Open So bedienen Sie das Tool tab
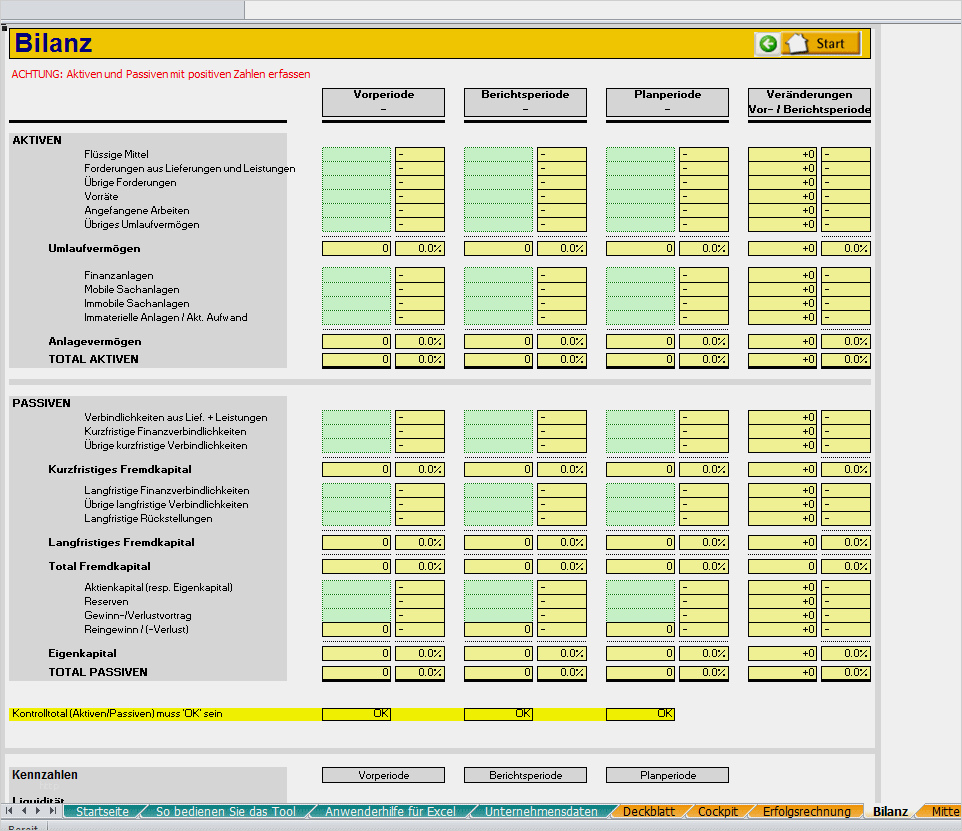Screen dimensions: 962x831 click(225, 811)
